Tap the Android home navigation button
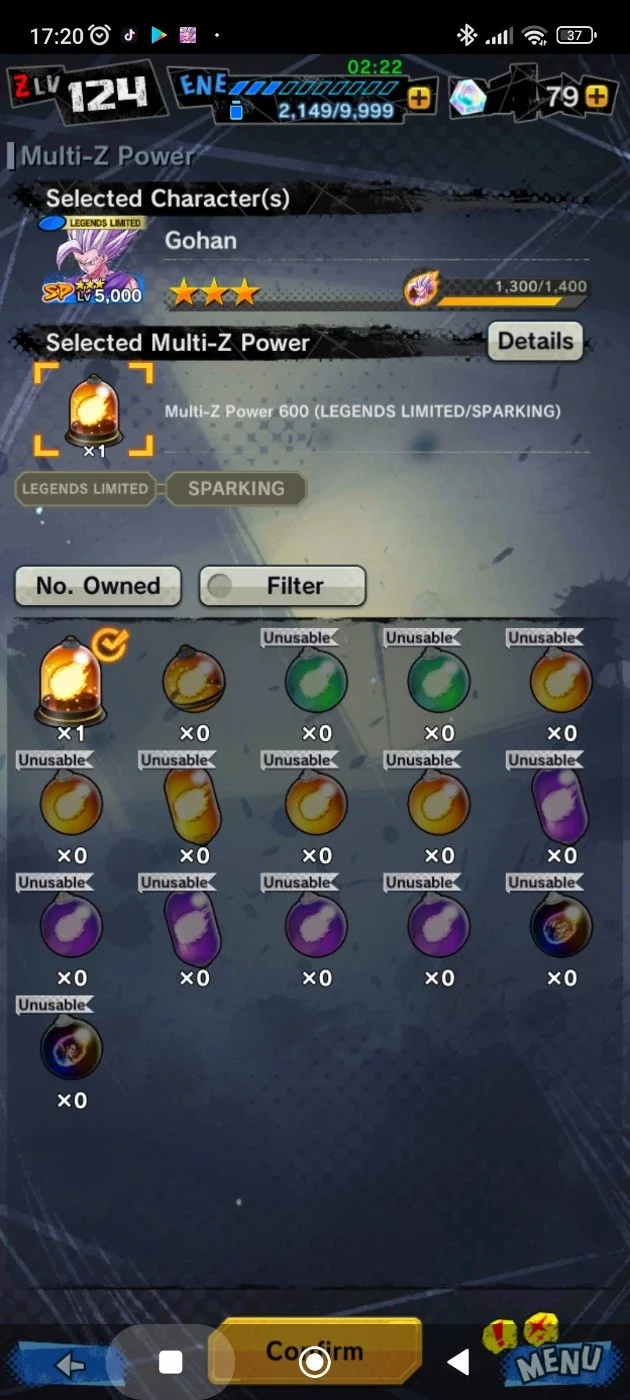Viewport: 630px width, 1400px height. click(x=315, y=1362)
